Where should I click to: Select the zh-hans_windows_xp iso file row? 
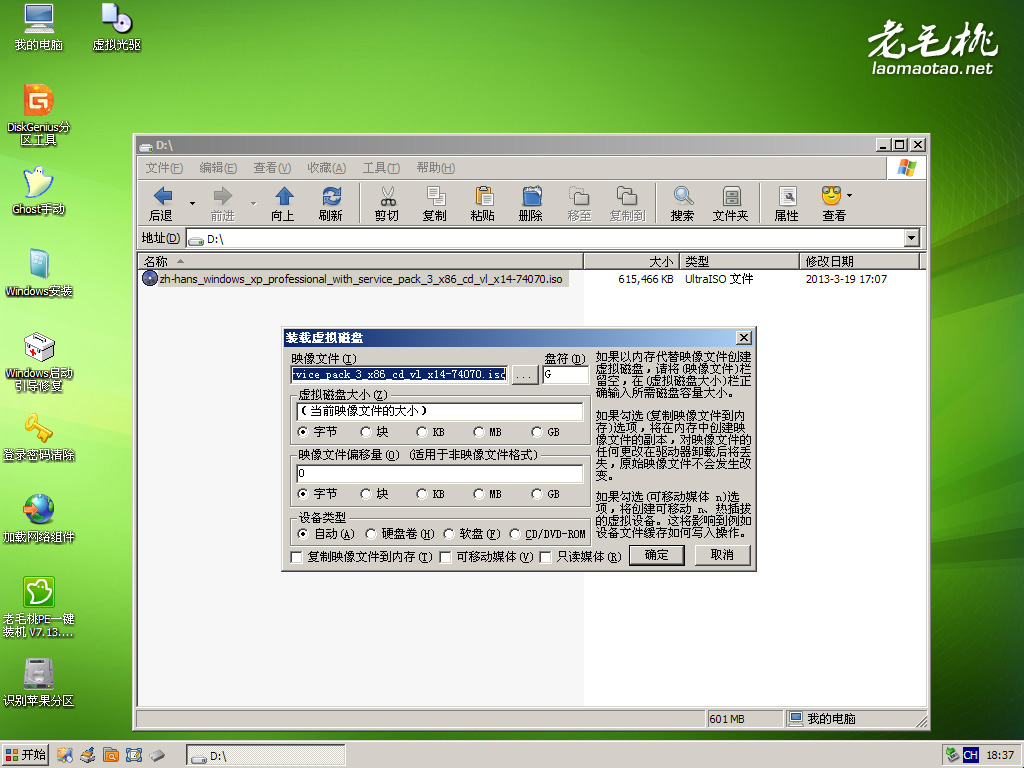353,279
